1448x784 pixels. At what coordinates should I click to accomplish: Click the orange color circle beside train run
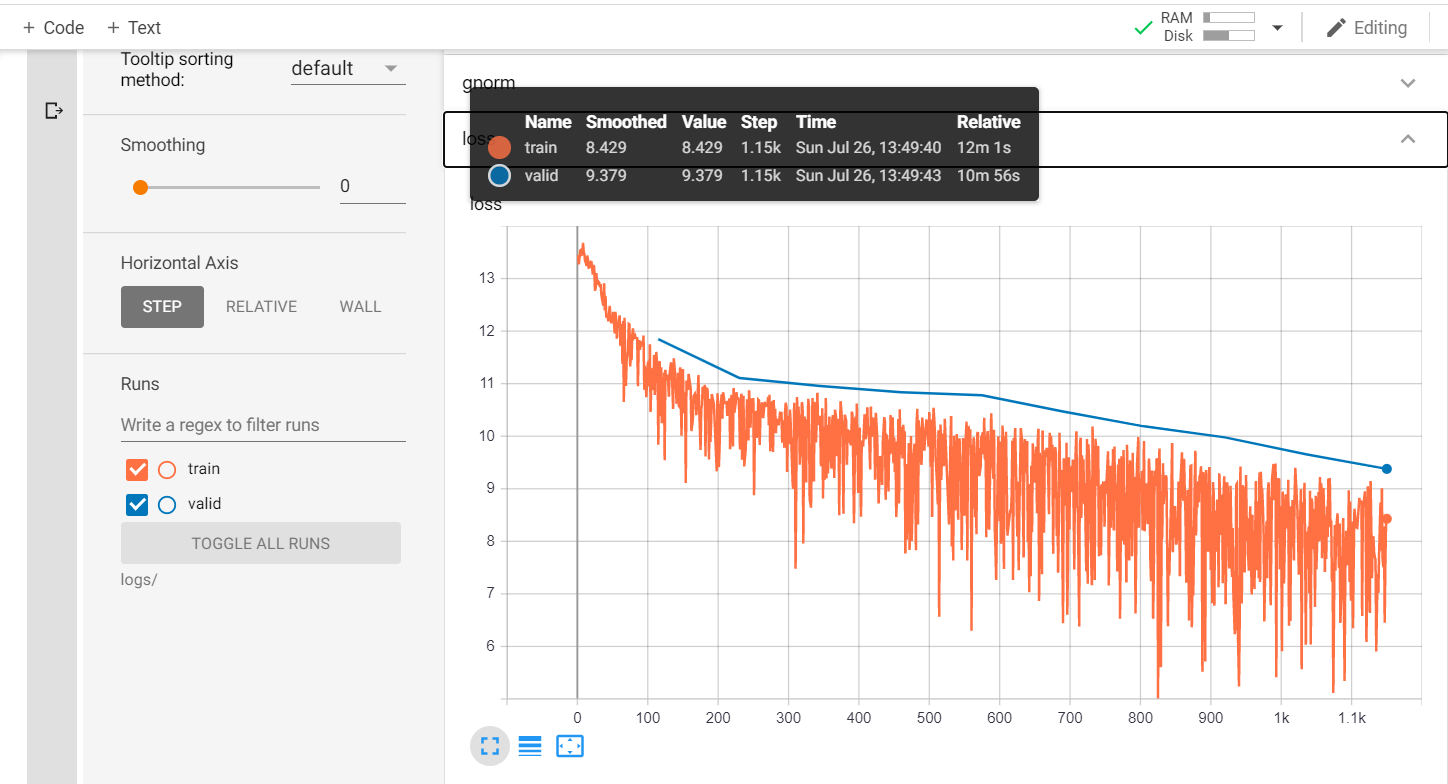(x=166, y=469)
